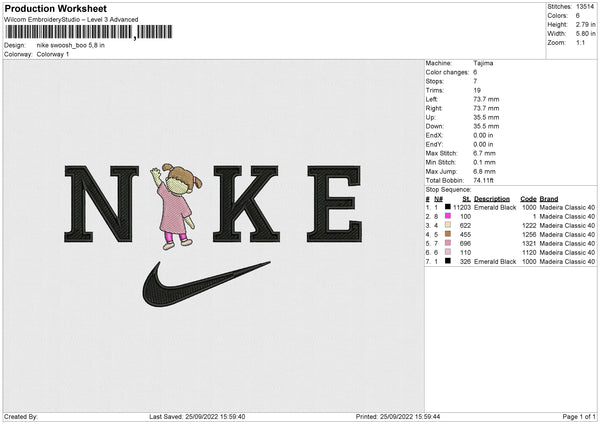Select the embroidered letter K
The image size is (600, 424).
pyautogui.click(x=246, y=204)
